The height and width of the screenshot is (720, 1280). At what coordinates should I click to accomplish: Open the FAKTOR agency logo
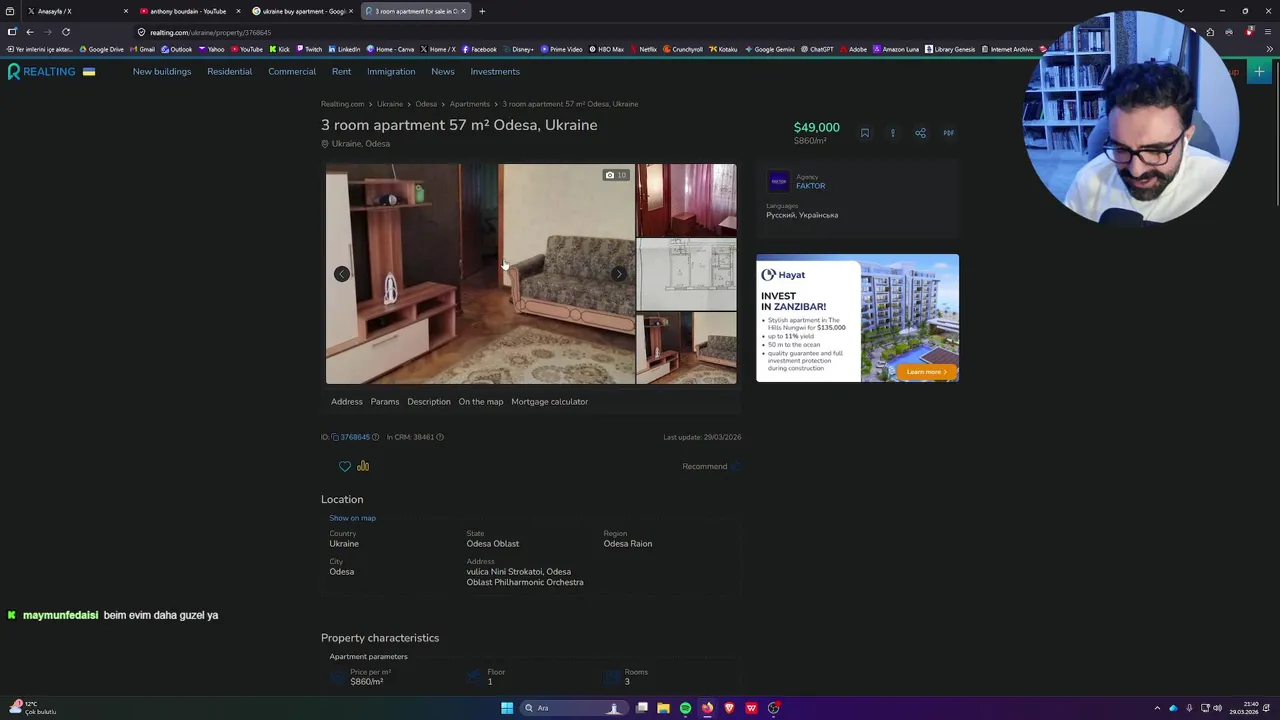[x=778, y=181]
